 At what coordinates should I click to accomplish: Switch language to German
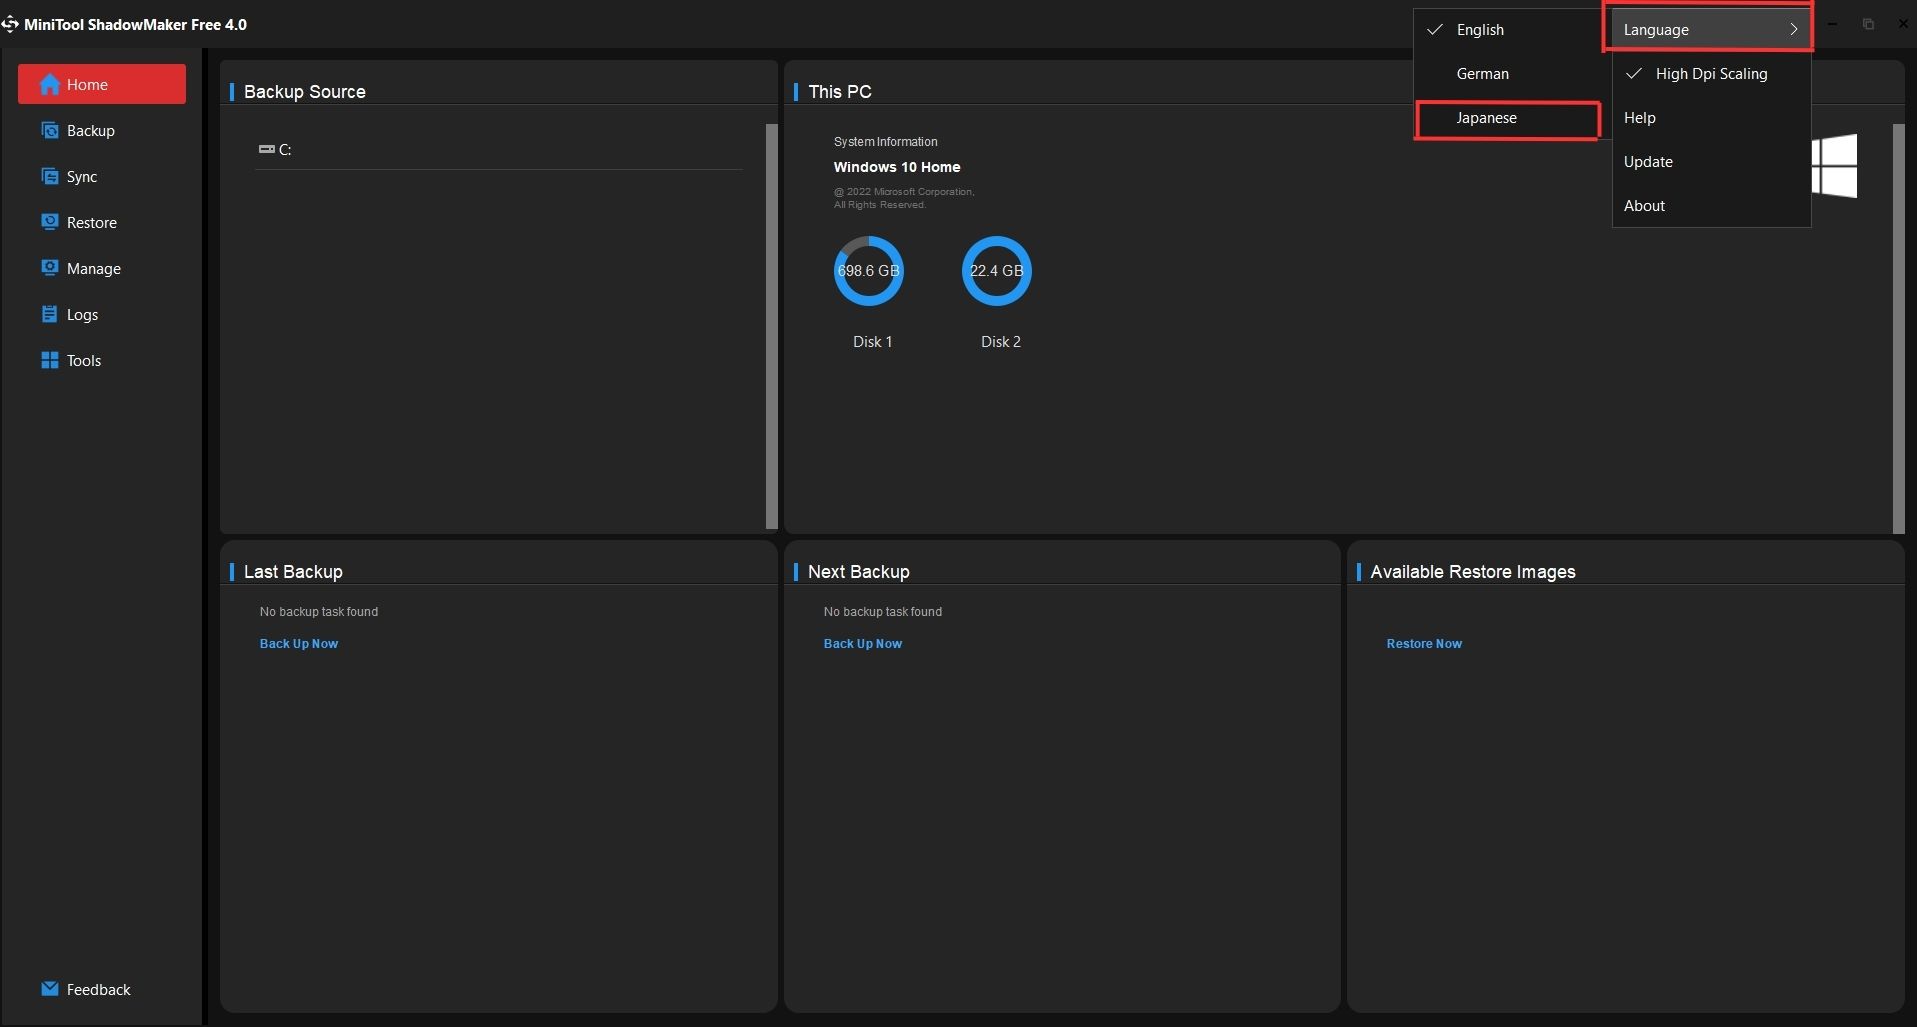point(1482,74)
